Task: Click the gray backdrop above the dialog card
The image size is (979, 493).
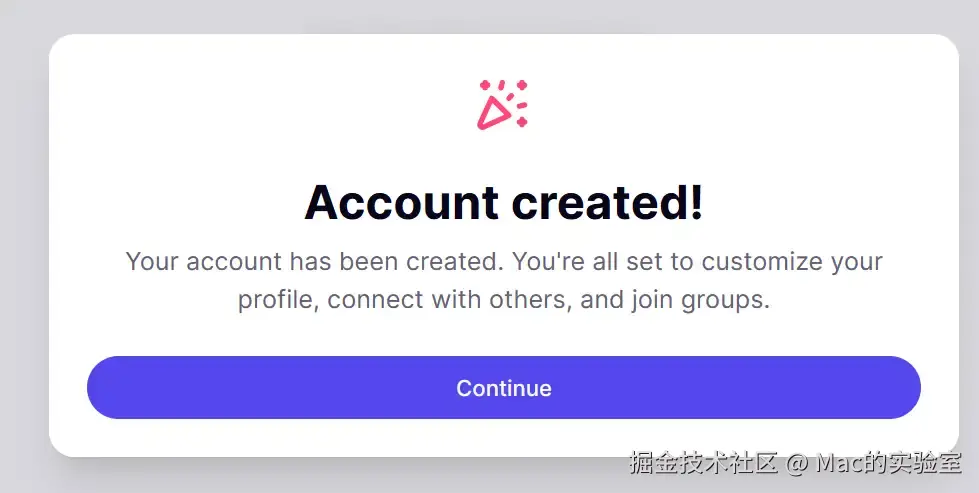Action: [490, 16]
